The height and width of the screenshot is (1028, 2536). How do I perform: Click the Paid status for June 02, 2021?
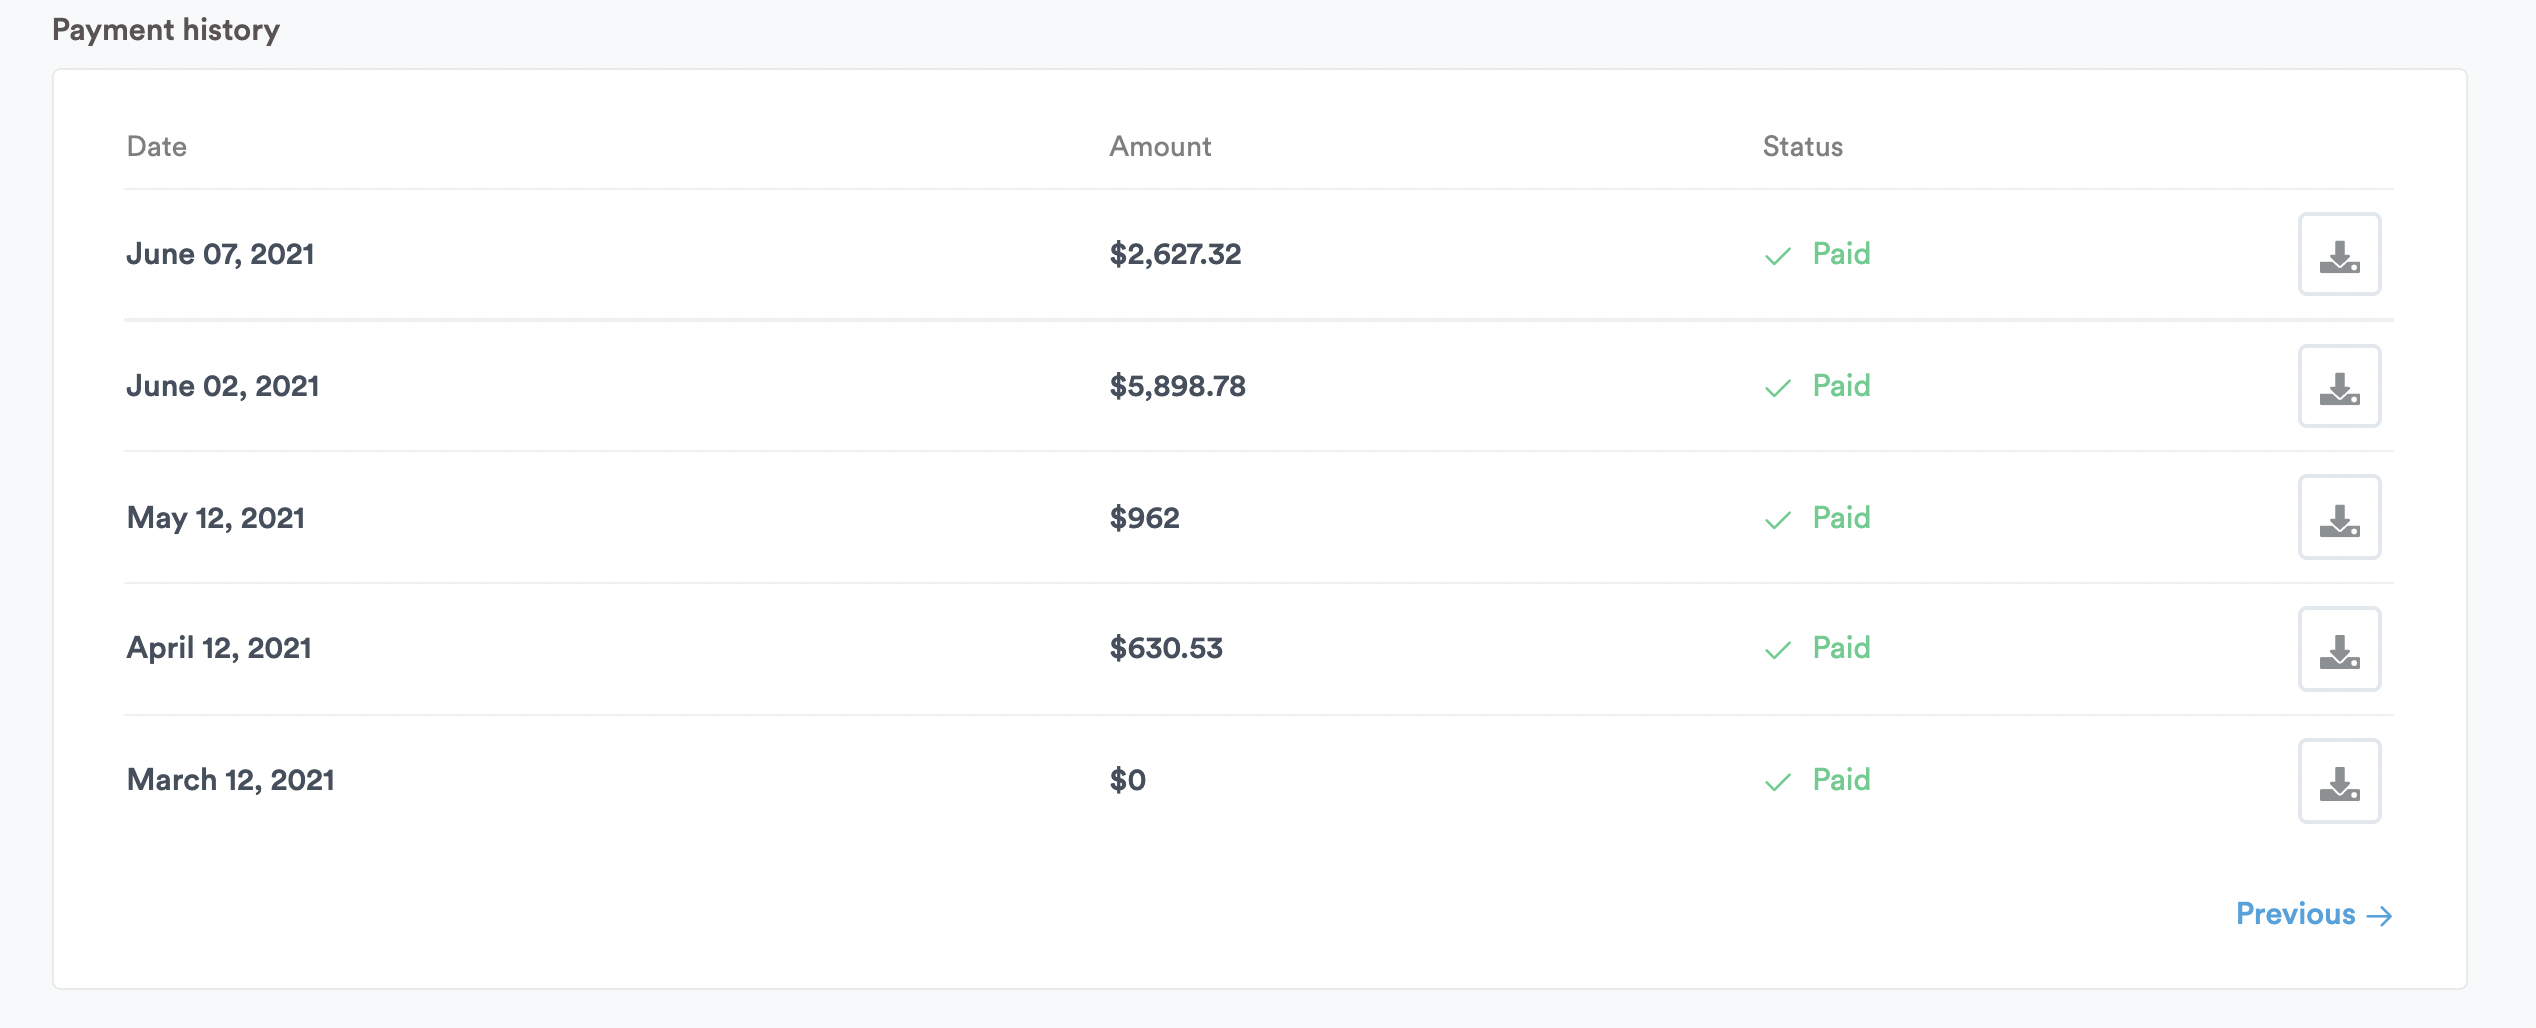[1841, 386]
